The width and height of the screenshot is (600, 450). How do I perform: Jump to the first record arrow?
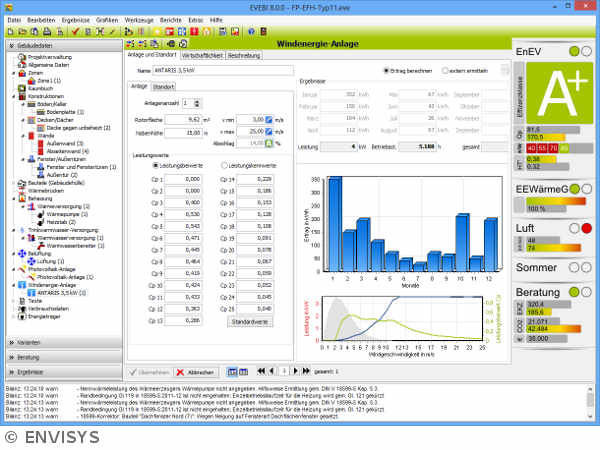(x=260, y=371)
